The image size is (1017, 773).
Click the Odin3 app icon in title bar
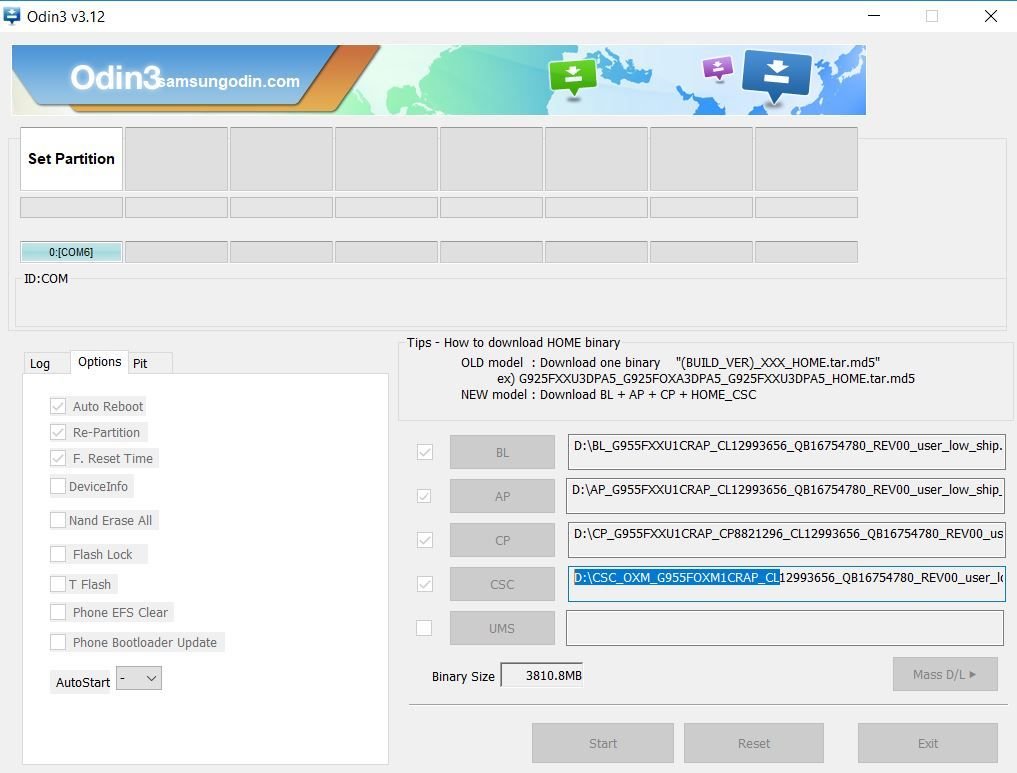click(x=11, y=16)
